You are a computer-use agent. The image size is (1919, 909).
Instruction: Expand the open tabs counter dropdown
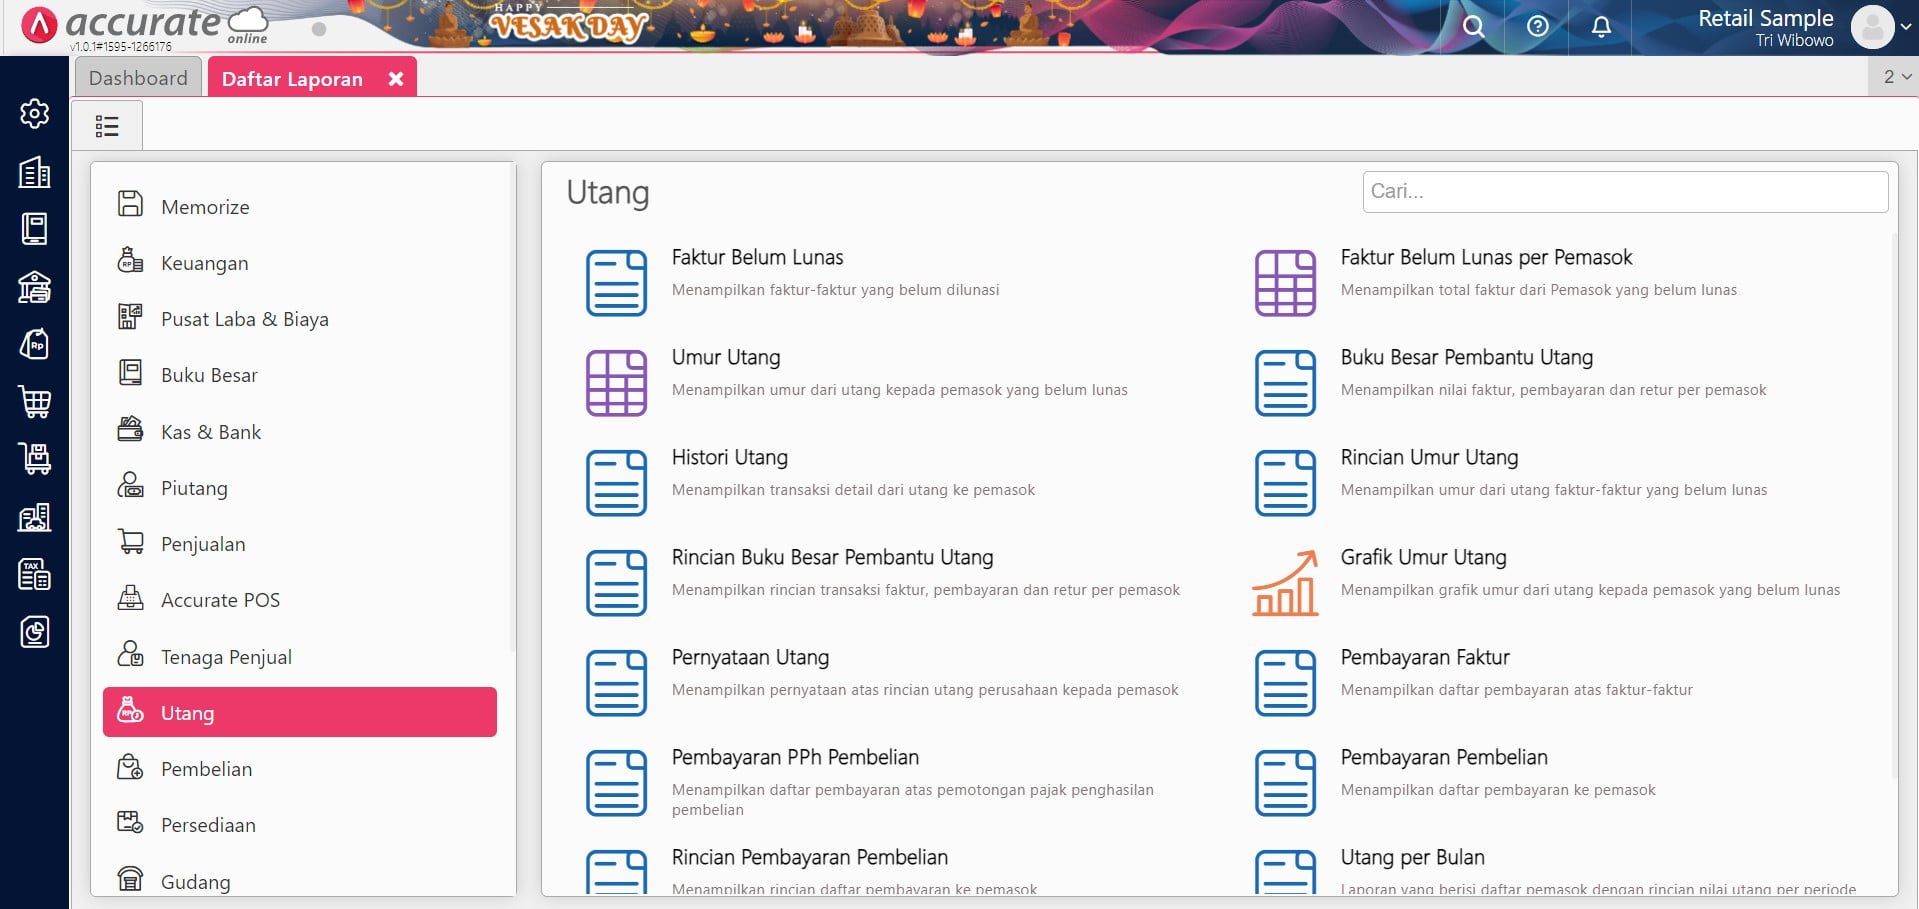coord(1896,77)
